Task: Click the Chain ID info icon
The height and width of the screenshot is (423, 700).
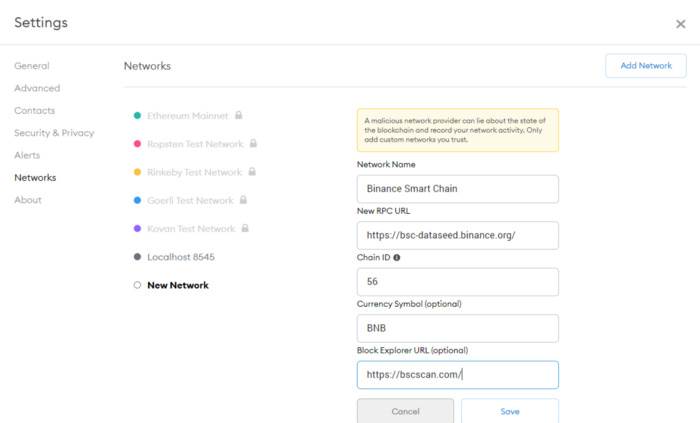Action: [x=396, y=257]
